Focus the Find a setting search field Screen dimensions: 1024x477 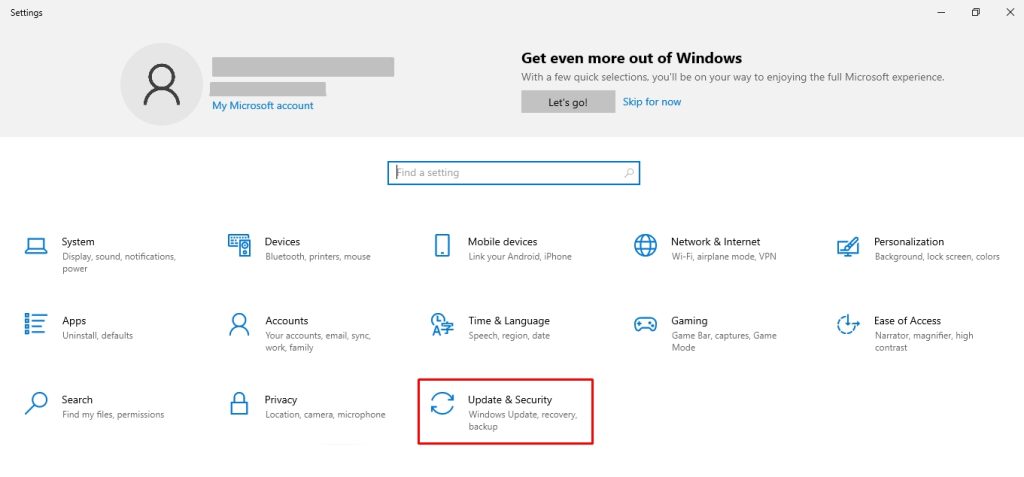(513, 173)
